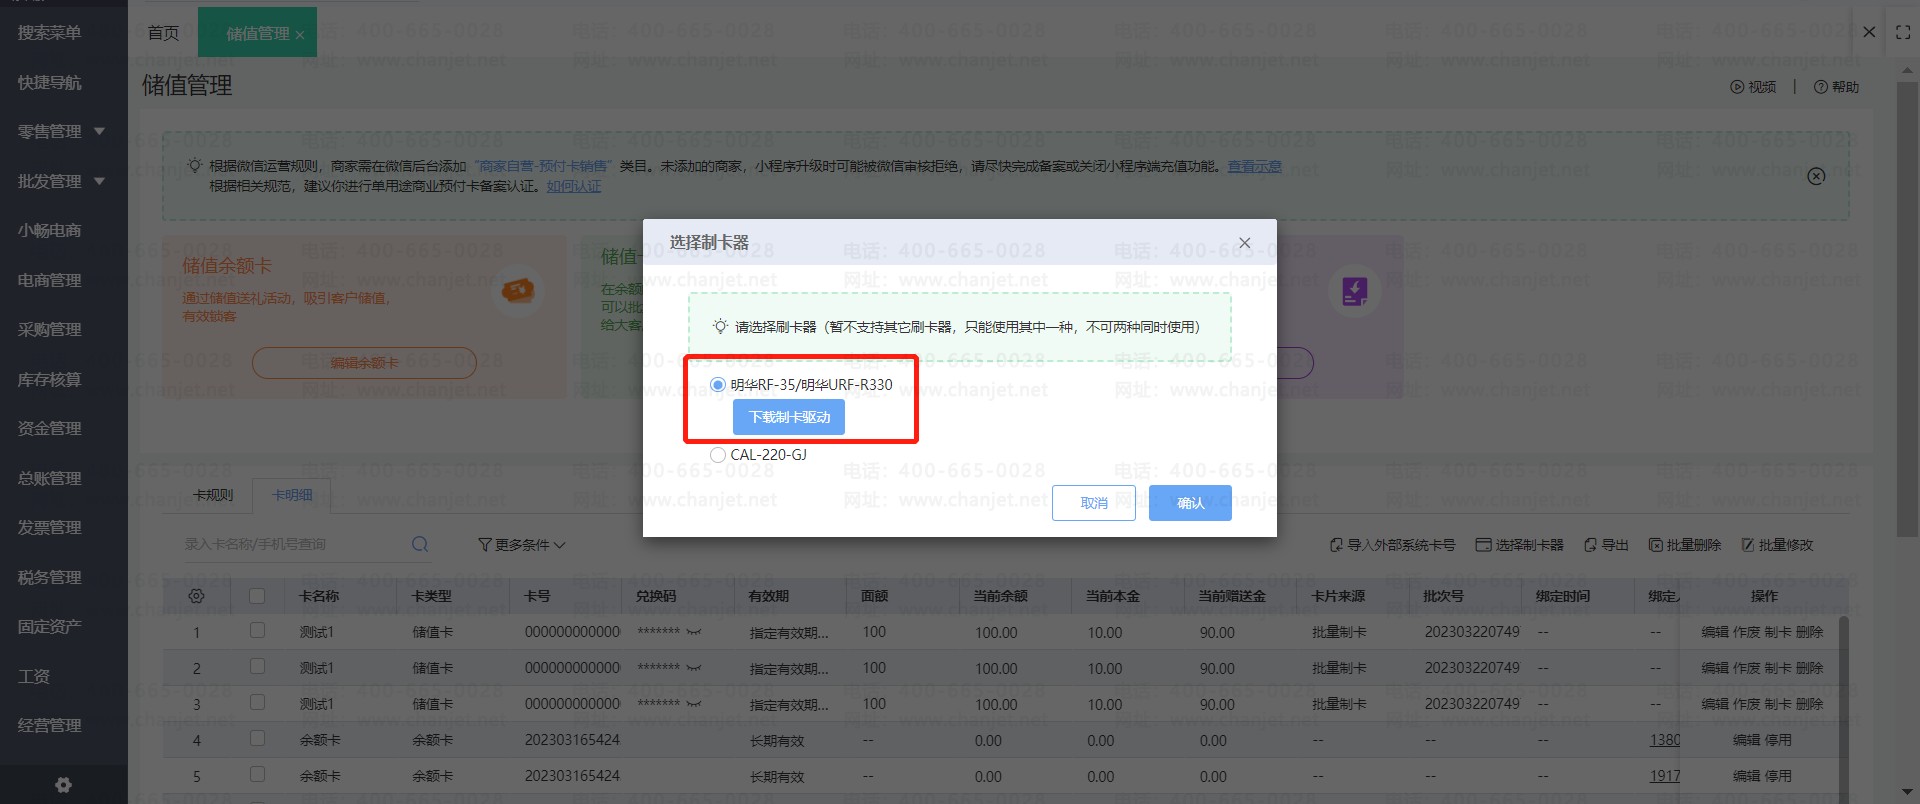1920x804 pixels.
Task: Check the box for row 3
Action: tap(257, 703)
